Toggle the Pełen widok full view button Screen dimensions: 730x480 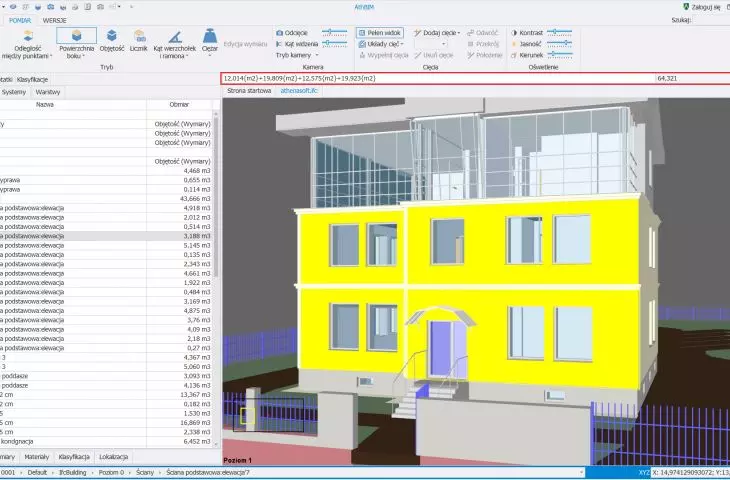point(380,33)
